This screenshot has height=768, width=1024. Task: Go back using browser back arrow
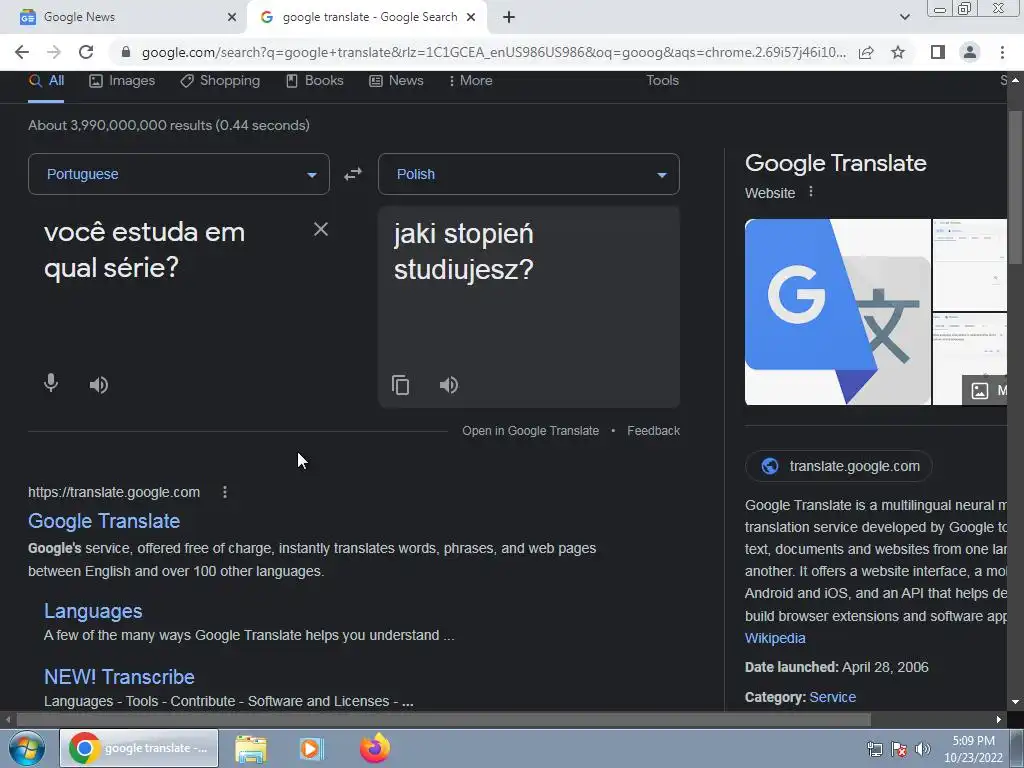click(x=22, y=52)
